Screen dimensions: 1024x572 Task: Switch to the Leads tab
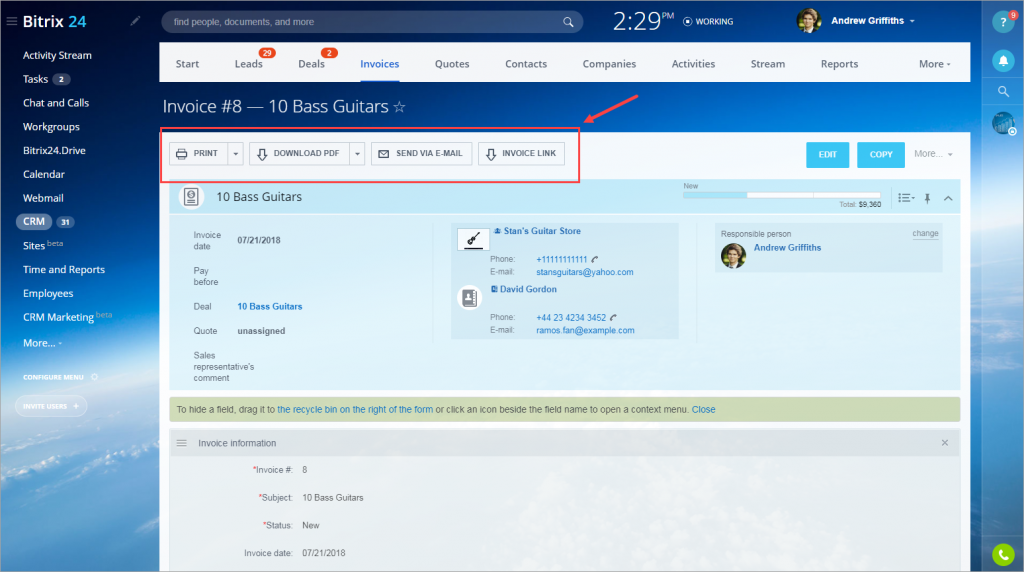click(x=249, y=64)
